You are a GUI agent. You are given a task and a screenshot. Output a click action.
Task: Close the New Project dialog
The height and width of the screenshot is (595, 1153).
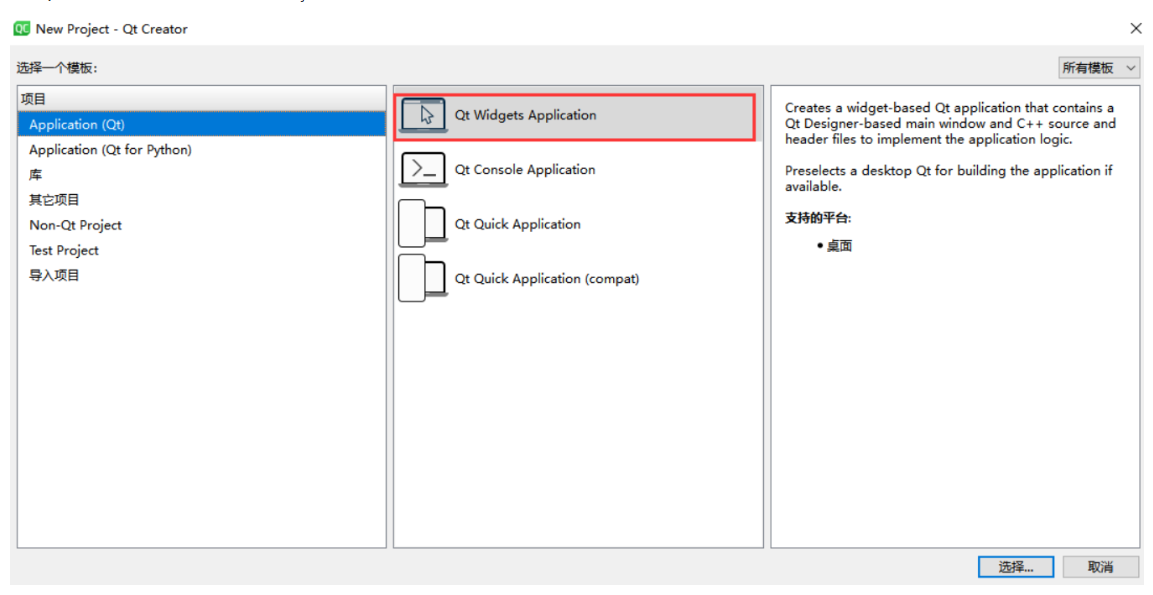tap(1135, 29)
